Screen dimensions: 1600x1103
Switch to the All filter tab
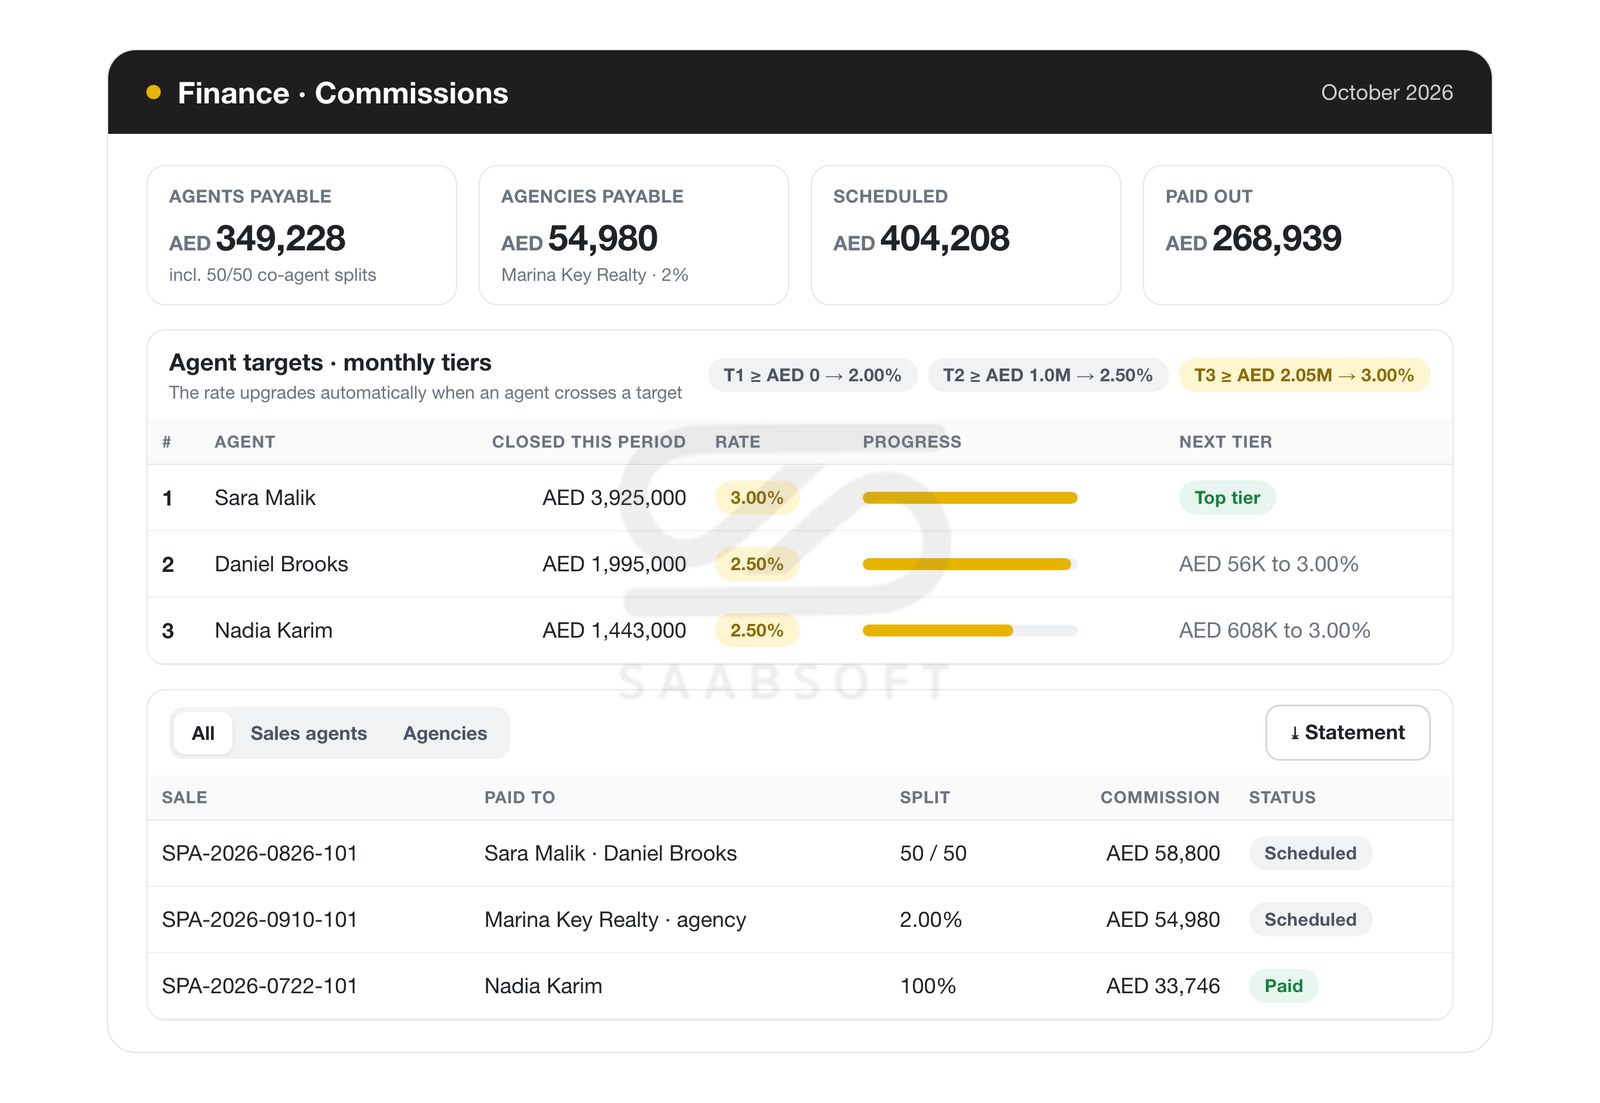pyautogui.click(x=203, y=733)
